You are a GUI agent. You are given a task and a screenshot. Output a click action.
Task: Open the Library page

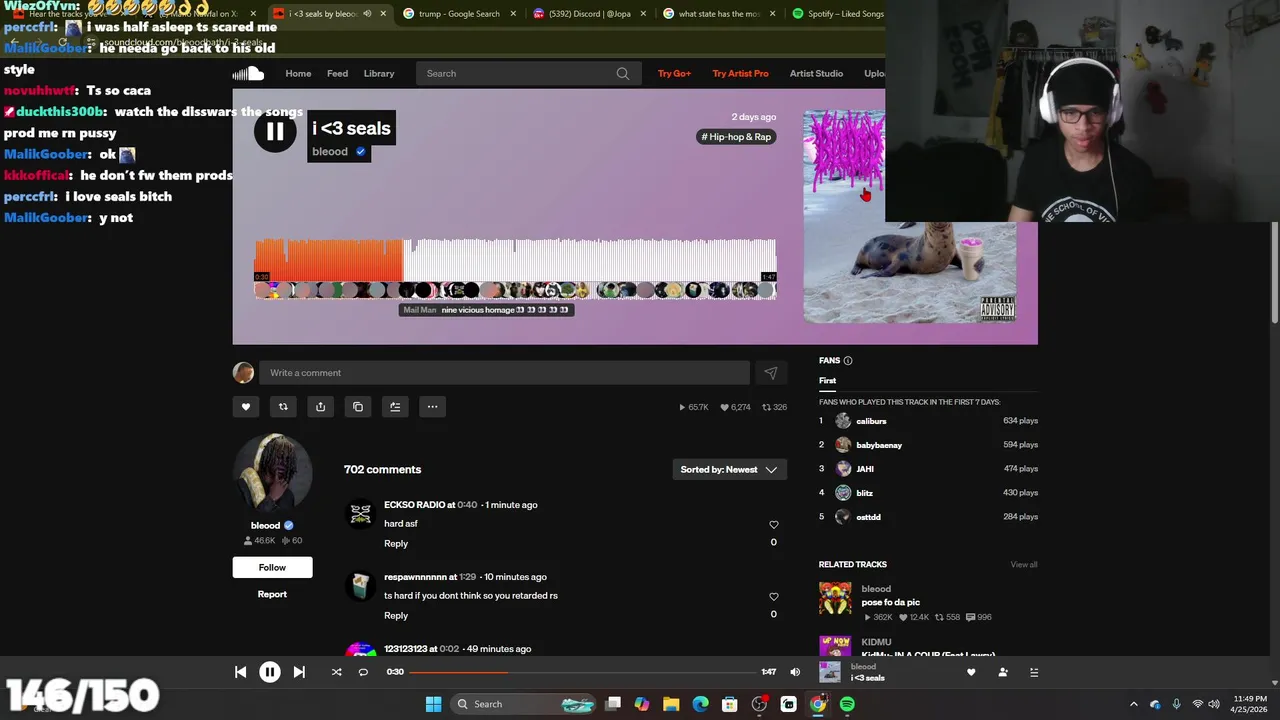[x=379, y=73]
